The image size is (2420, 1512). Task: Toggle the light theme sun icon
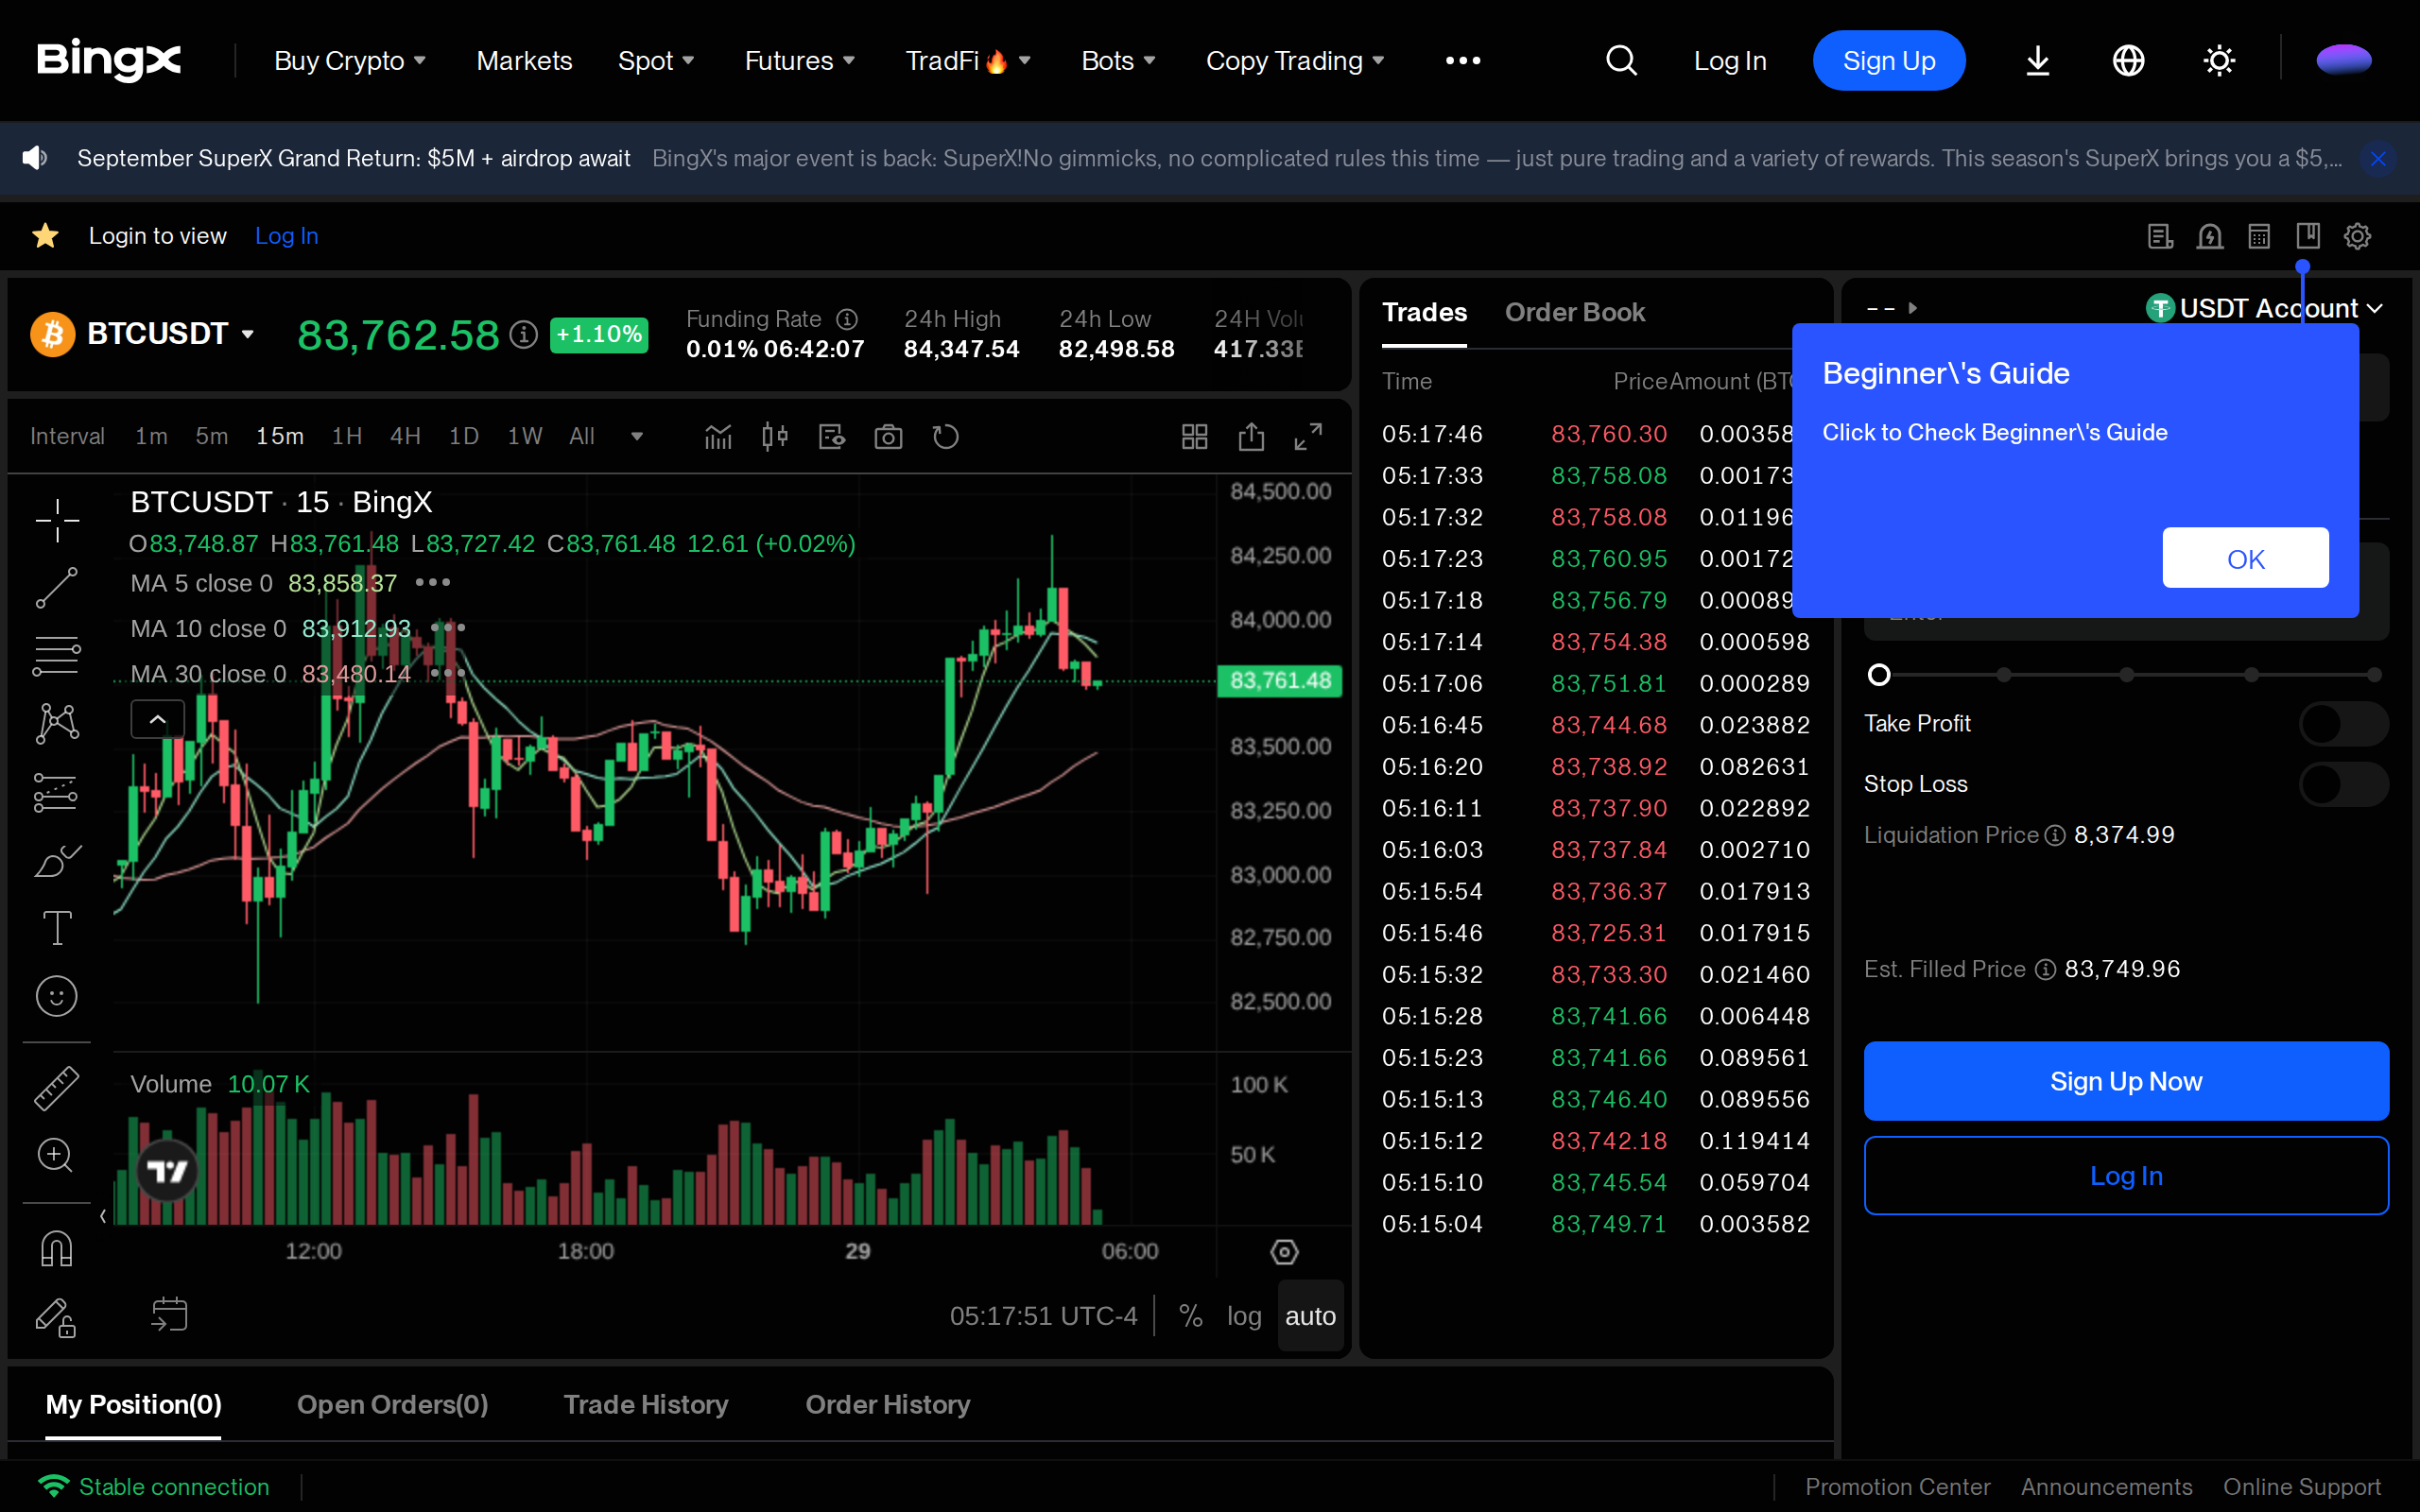pyautogui.click(x=2219, y=61)
